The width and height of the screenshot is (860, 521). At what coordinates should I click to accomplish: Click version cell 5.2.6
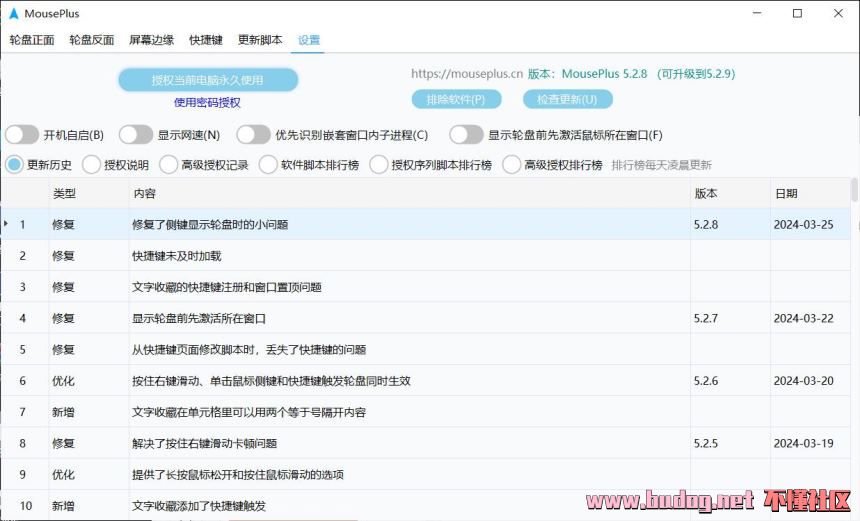(x=730, y=381)
